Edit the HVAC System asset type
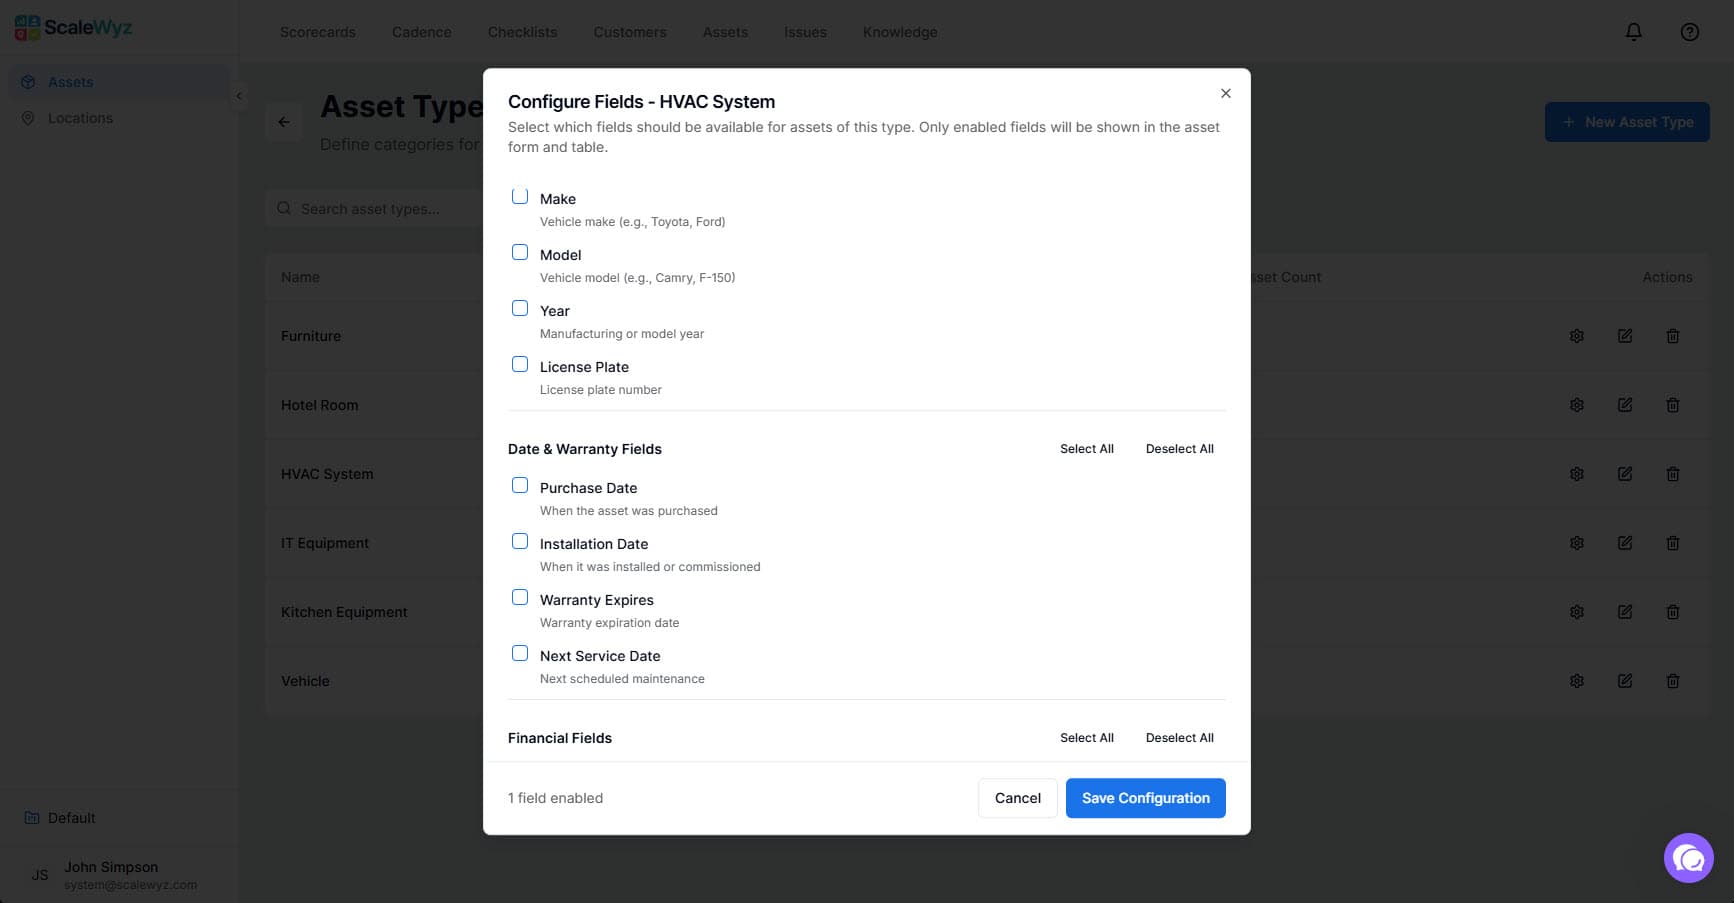This screenshot has width=1734, height=903. (1625, 473)
